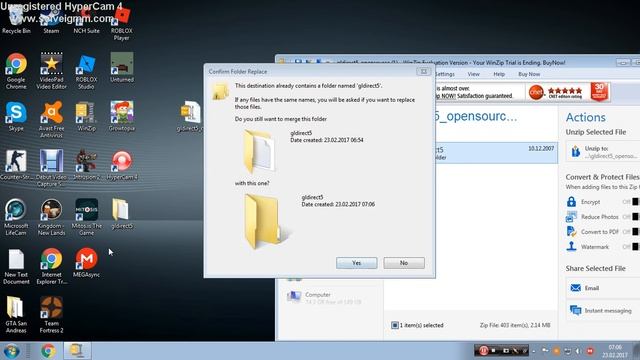Open the Buy Now menu in WinZip

tap(529, 74)
